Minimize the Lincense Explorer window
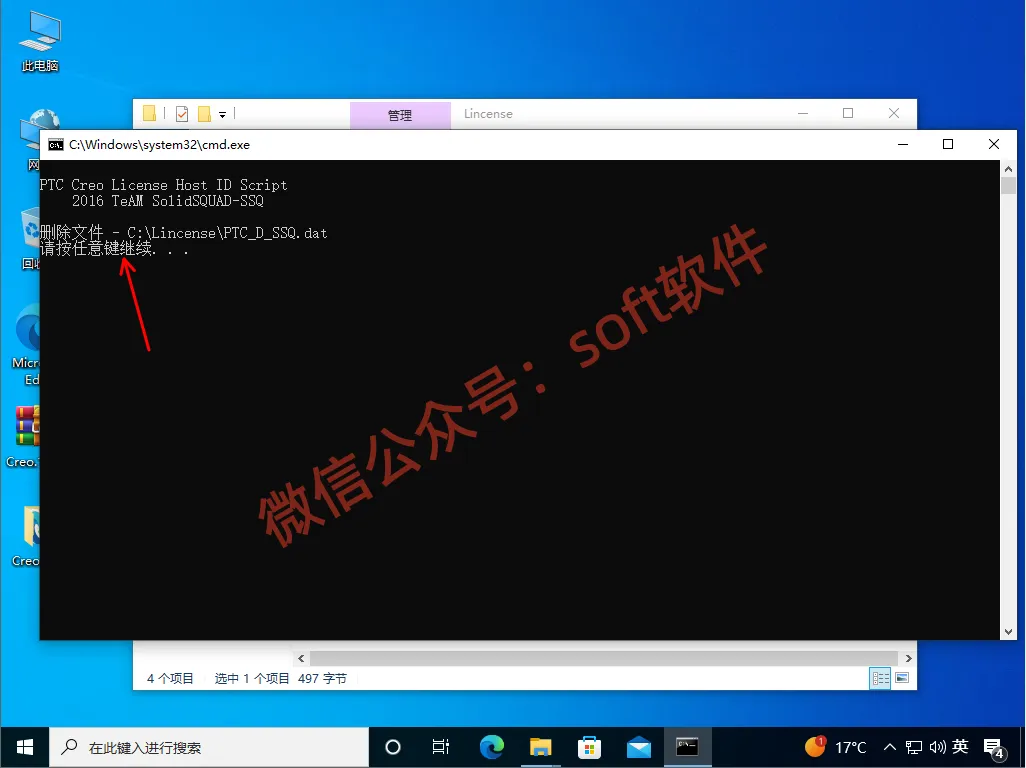 803,113
